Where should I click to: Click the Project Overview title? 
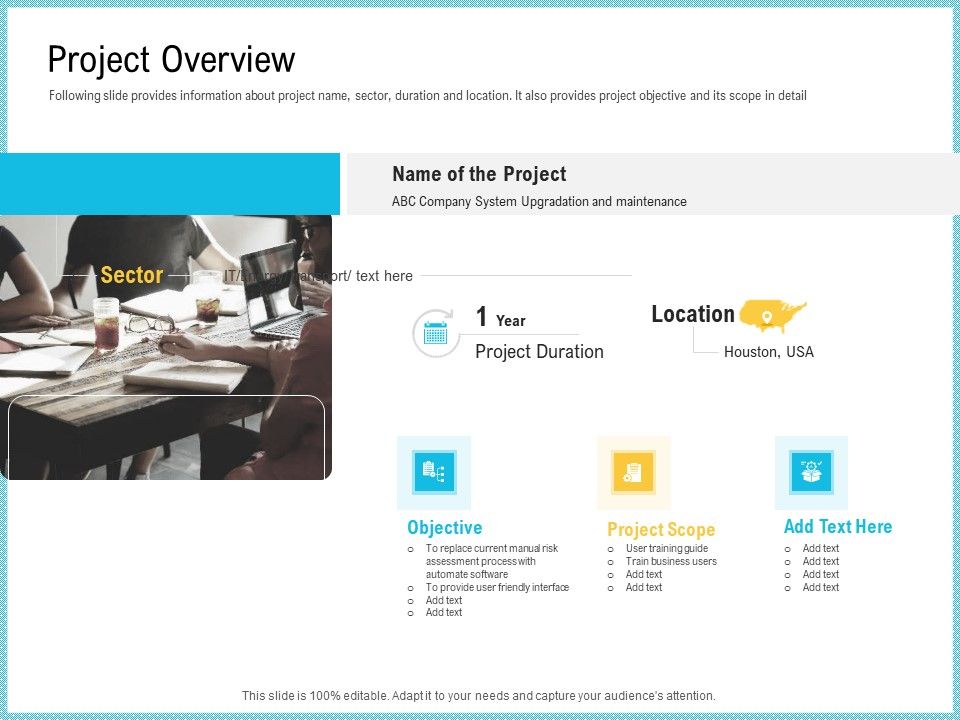coord(171,60)
